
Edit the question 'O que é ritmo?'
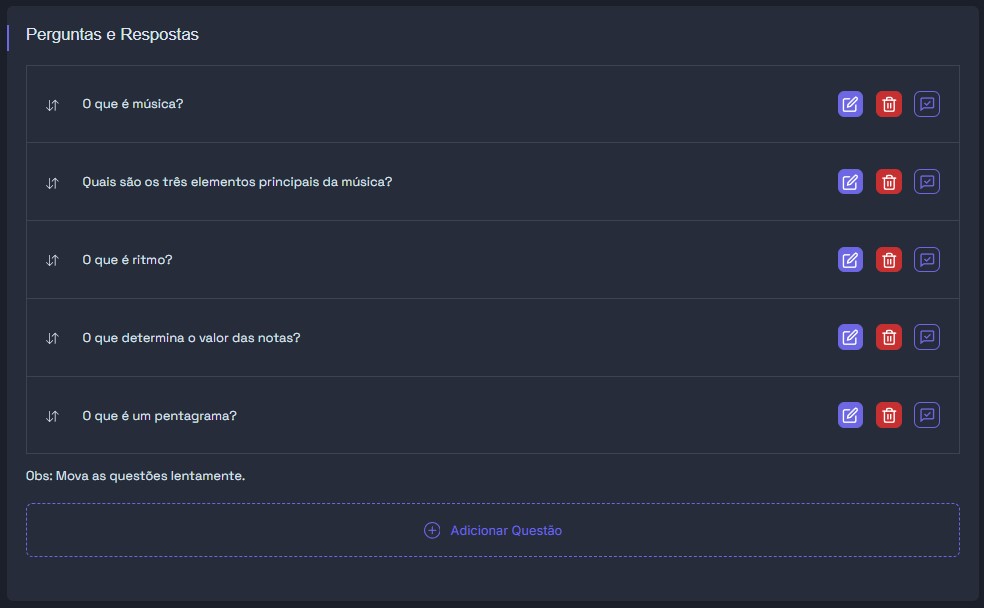[x=850, y=260]
